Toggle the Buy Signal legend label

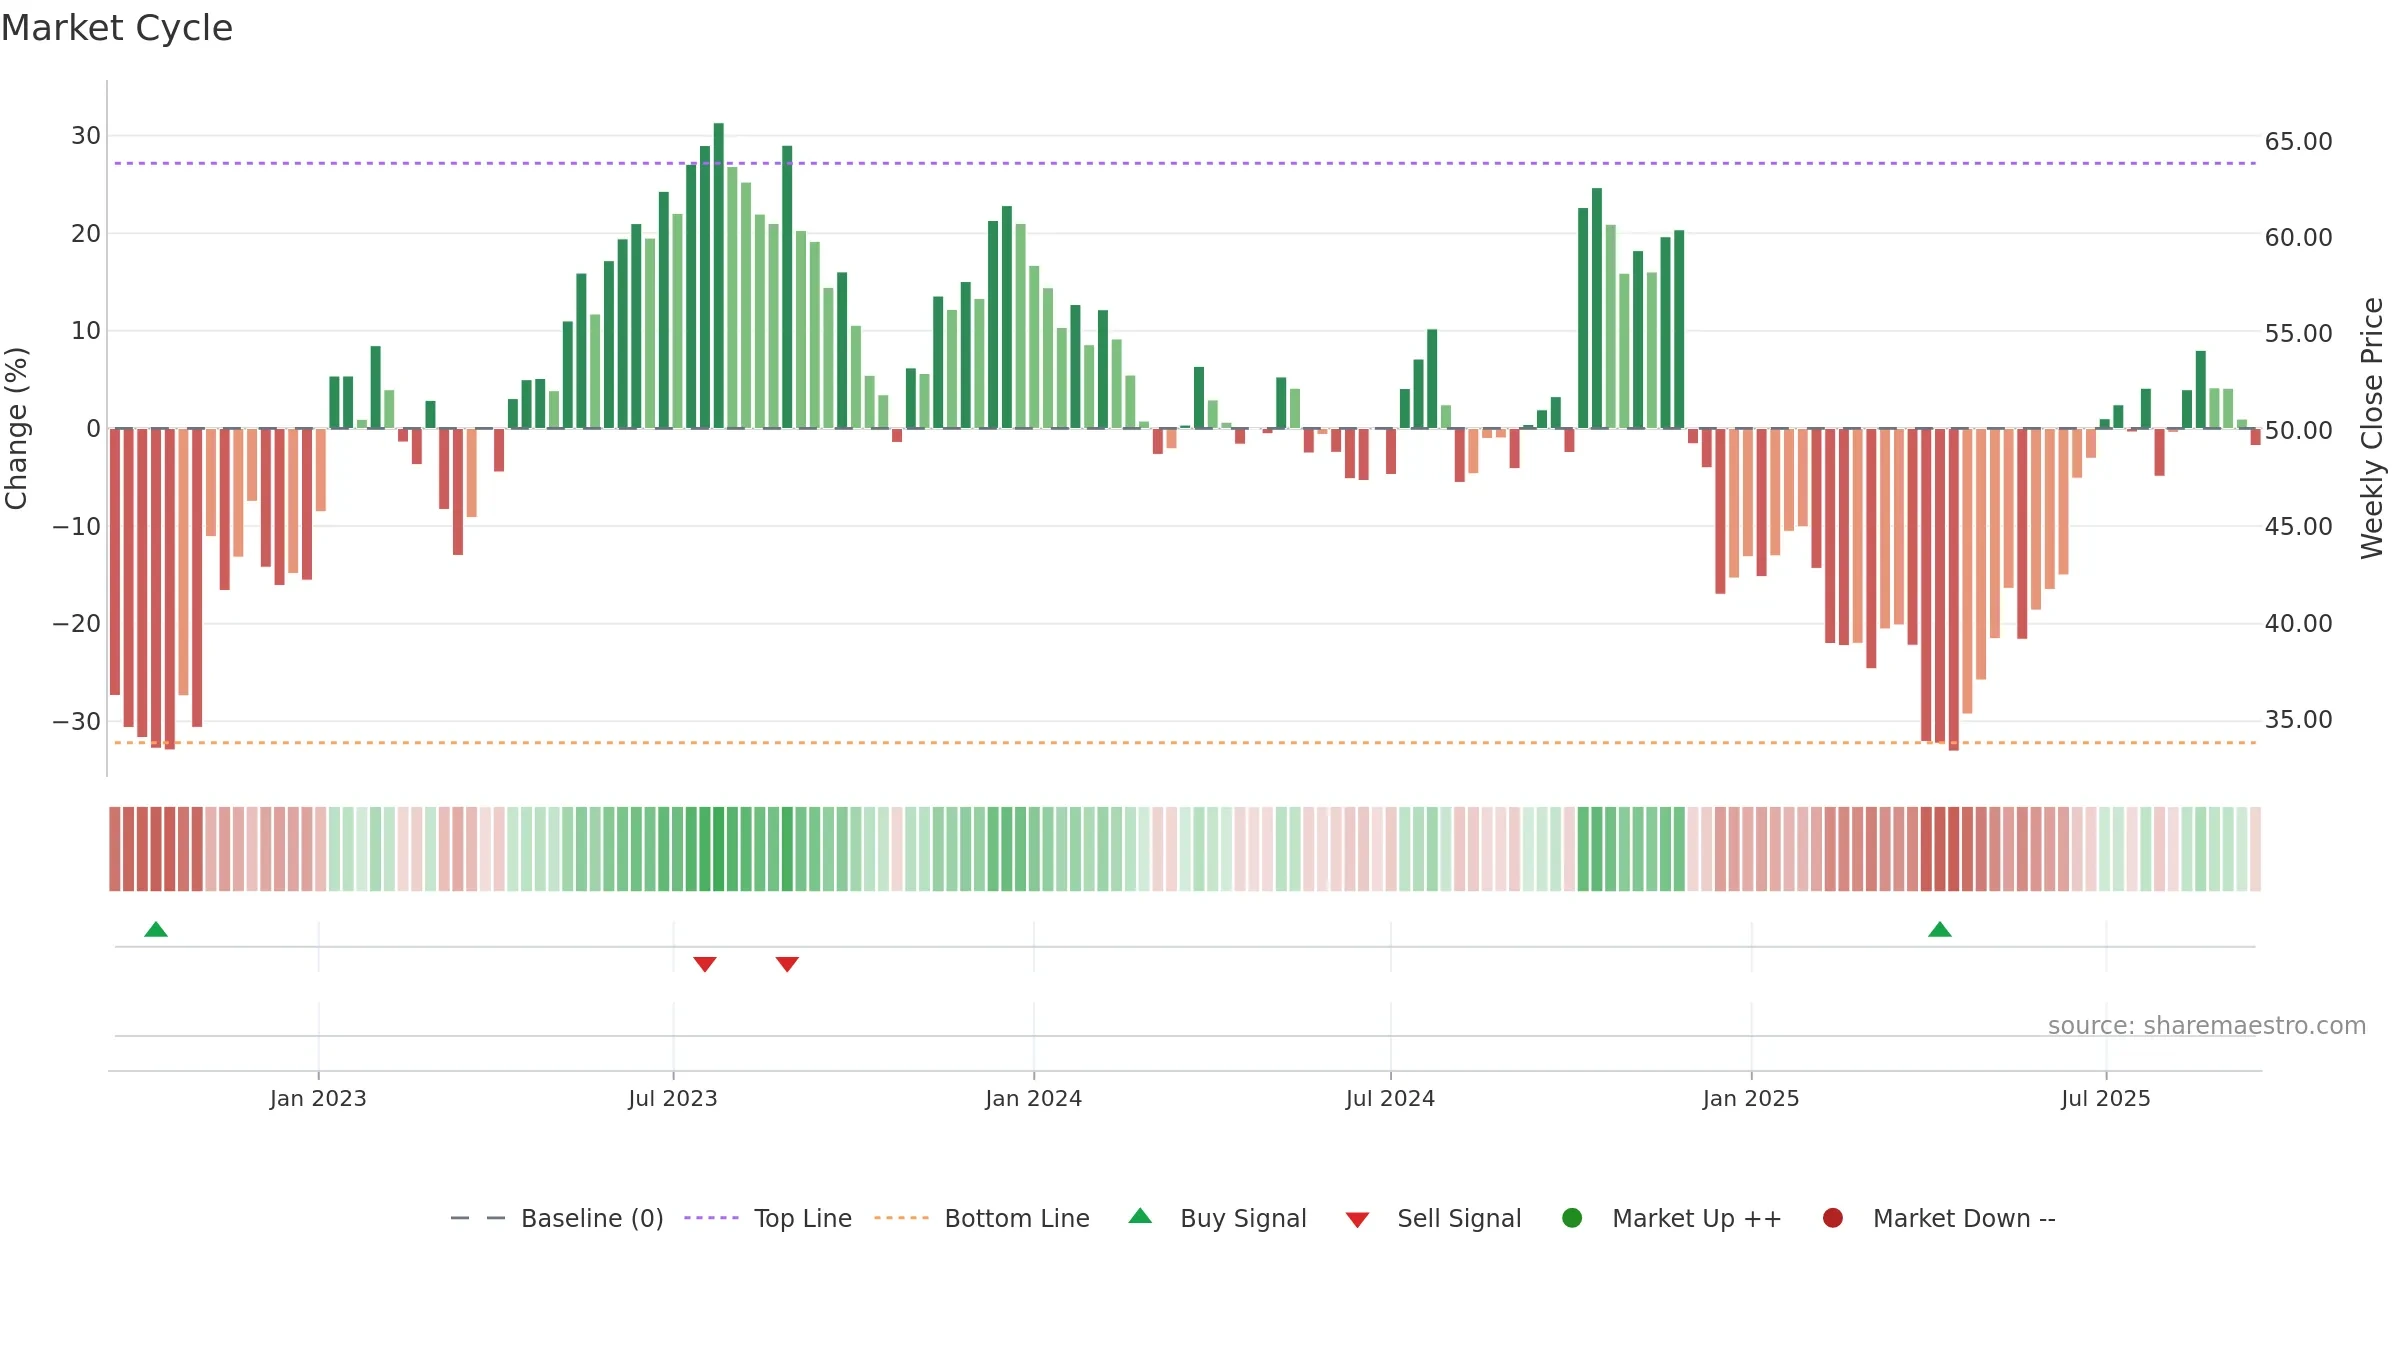click(1243, 1218)
